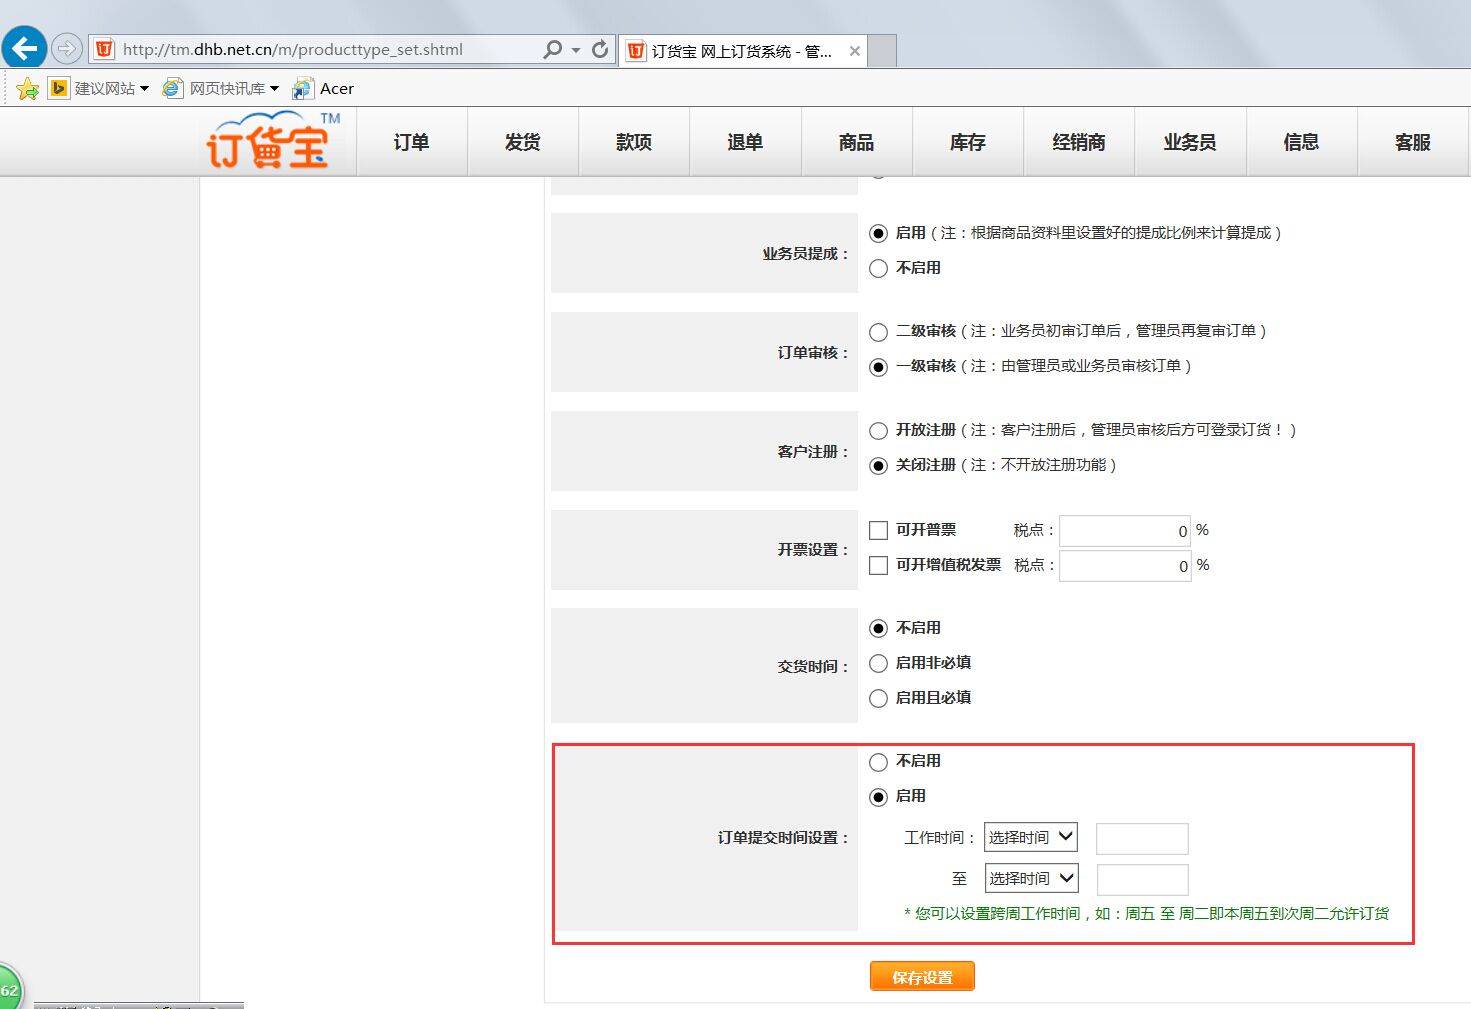Open the 经销商 menu
Viewport: 1471px width, 1009px height.
[1078, 142]
